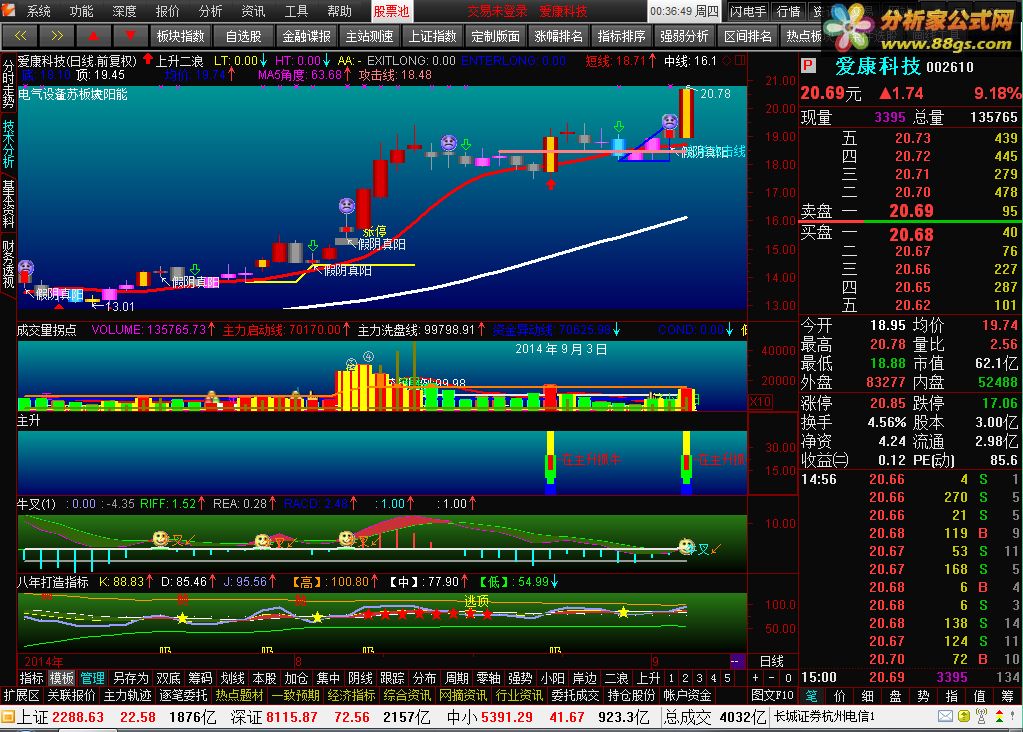Switch to the 势 trend tab
The height and width of the screenshot is (732, 1023).
923,695
